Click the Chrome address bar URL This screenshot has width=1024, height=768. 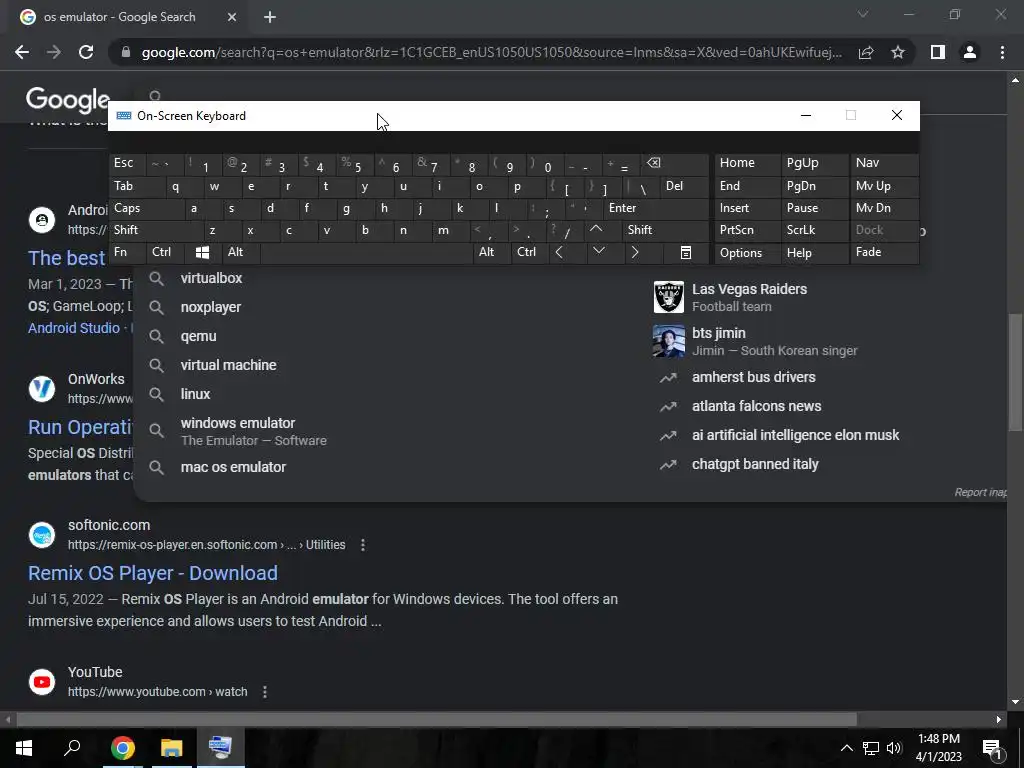click(x=491, y=52)
